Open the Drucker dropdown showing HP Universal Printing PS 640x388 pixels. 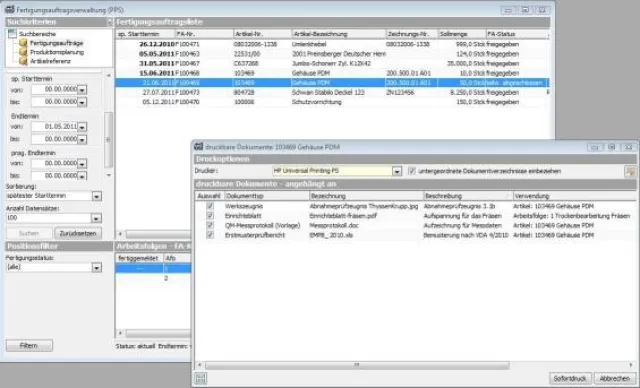coord(397,171)
